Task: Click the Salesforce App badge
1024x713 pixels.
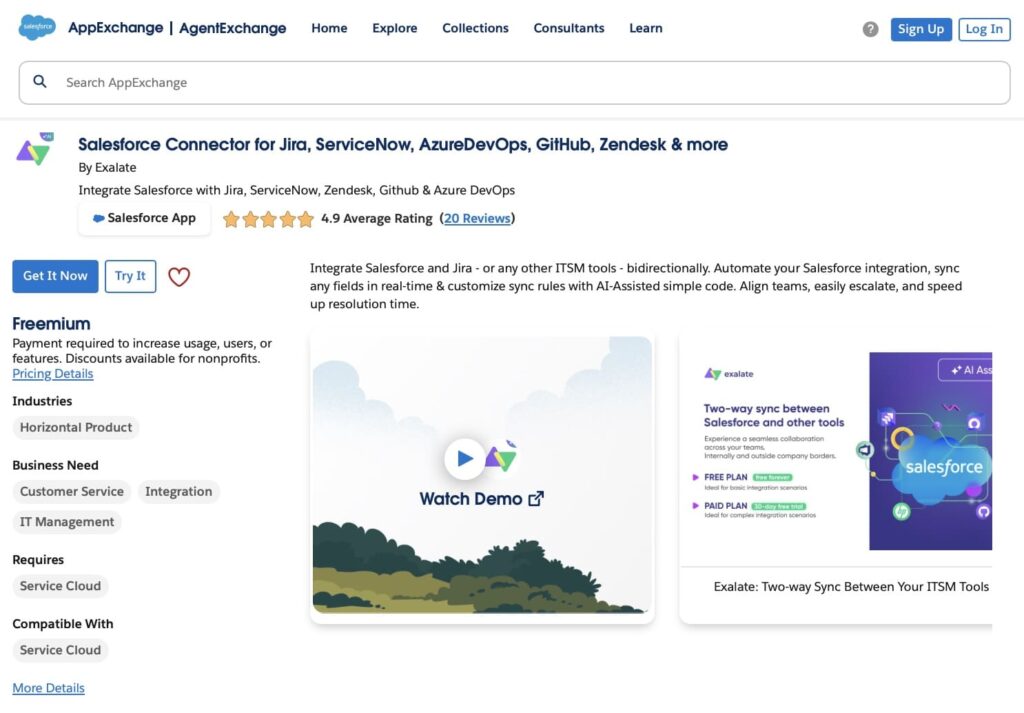Action: pyautogui.click(x=144, y=218)
